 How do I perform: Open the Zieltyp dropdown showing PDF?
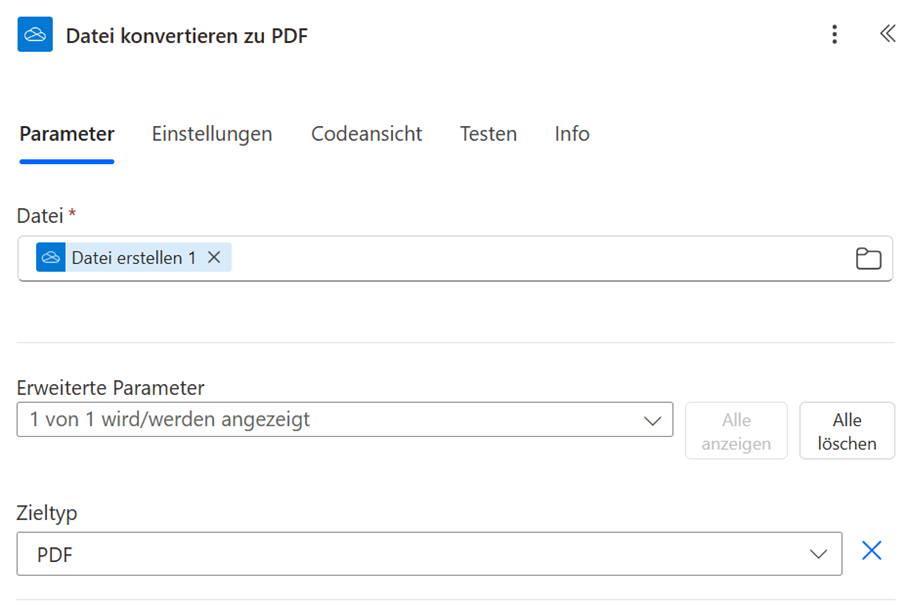(428, 554)
